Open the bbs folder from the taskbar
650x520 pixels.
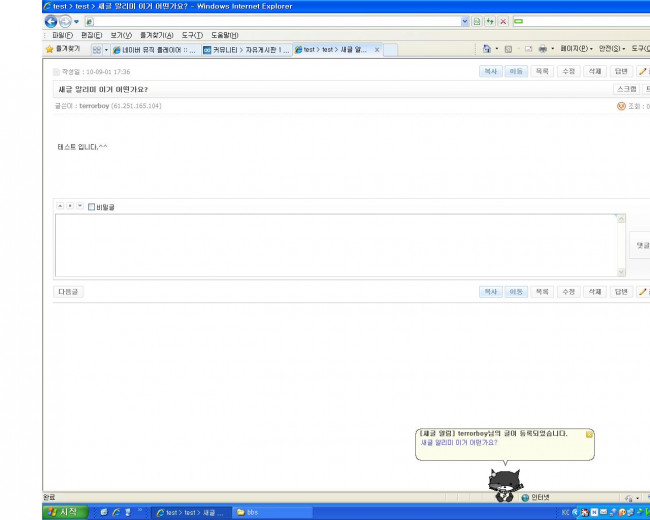pyautogui.click(x=272, y=513)
